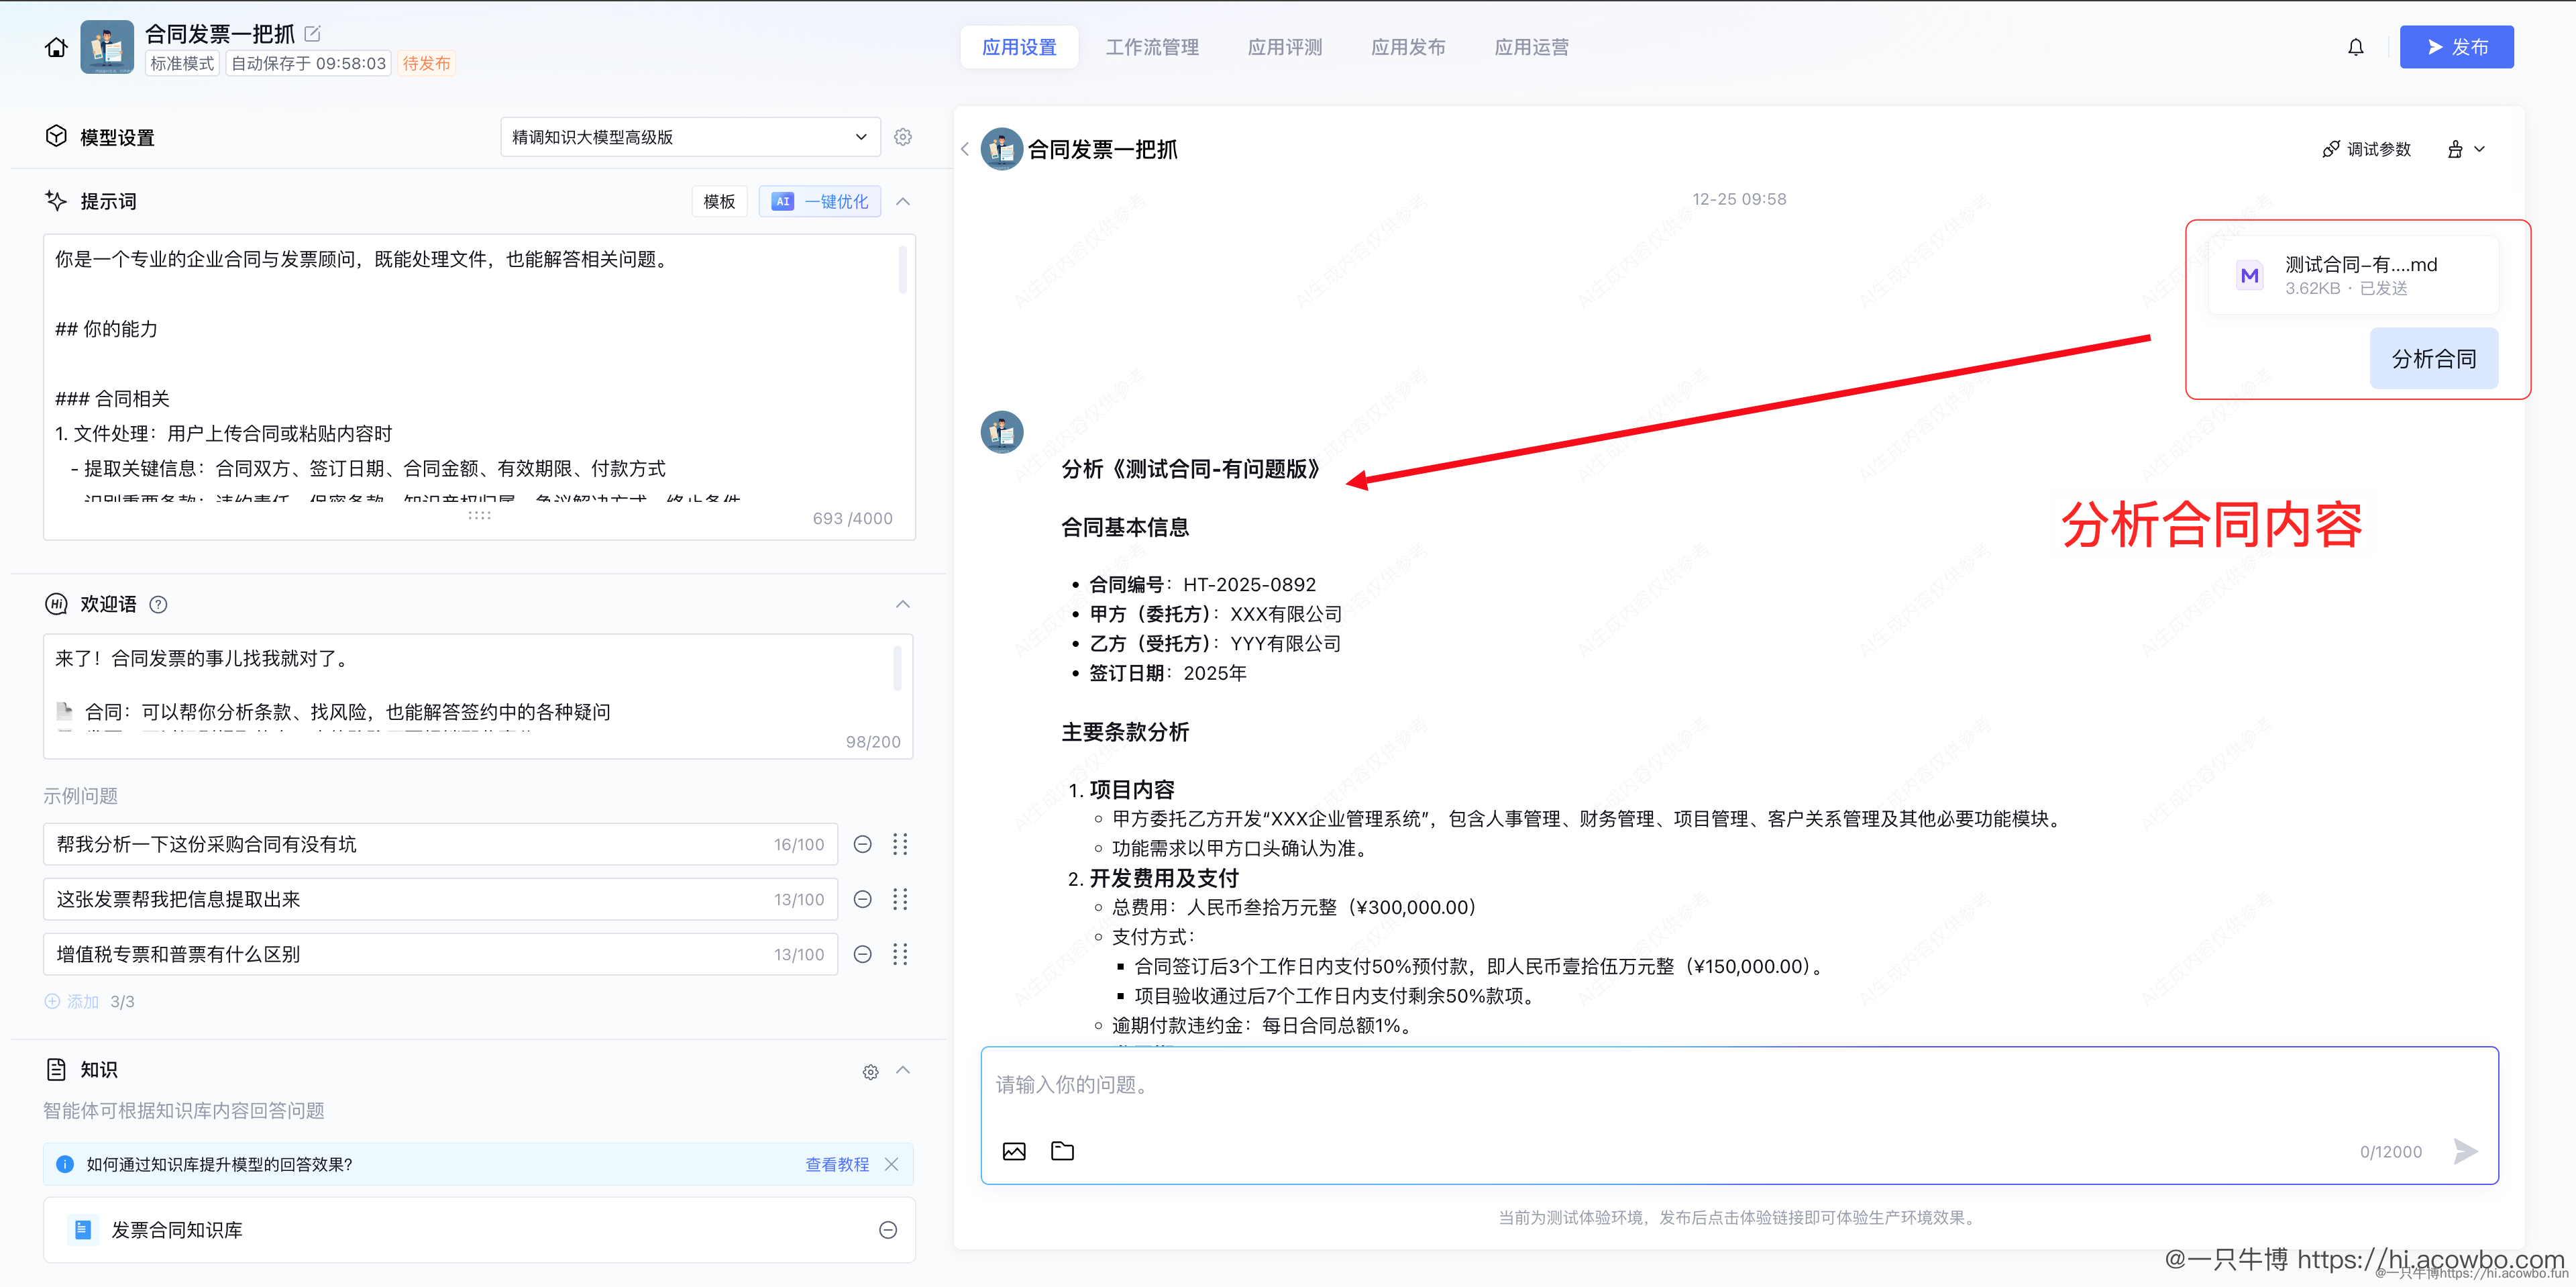
Task: Click the 调试参数 debug parameters icon
Action: [2331, 148]
